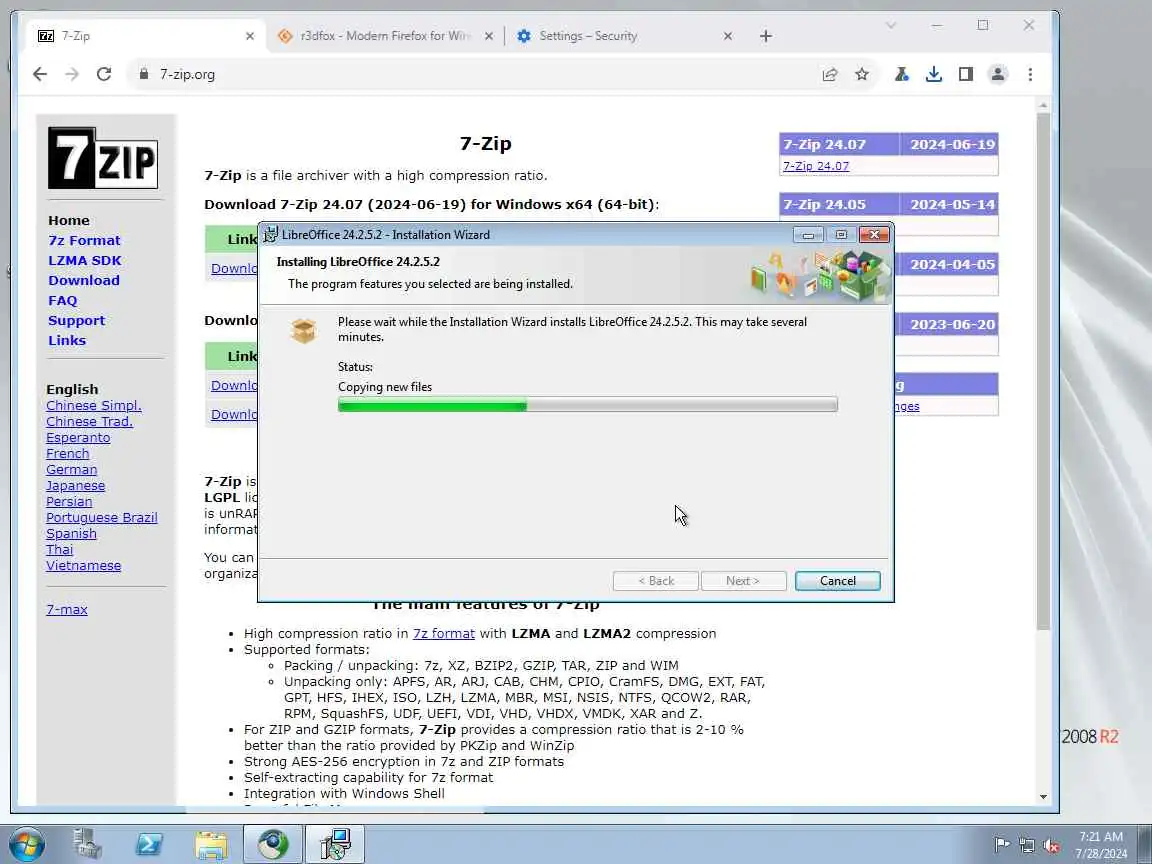Click the 7-Zip logo image

click(x=103, y=158)
